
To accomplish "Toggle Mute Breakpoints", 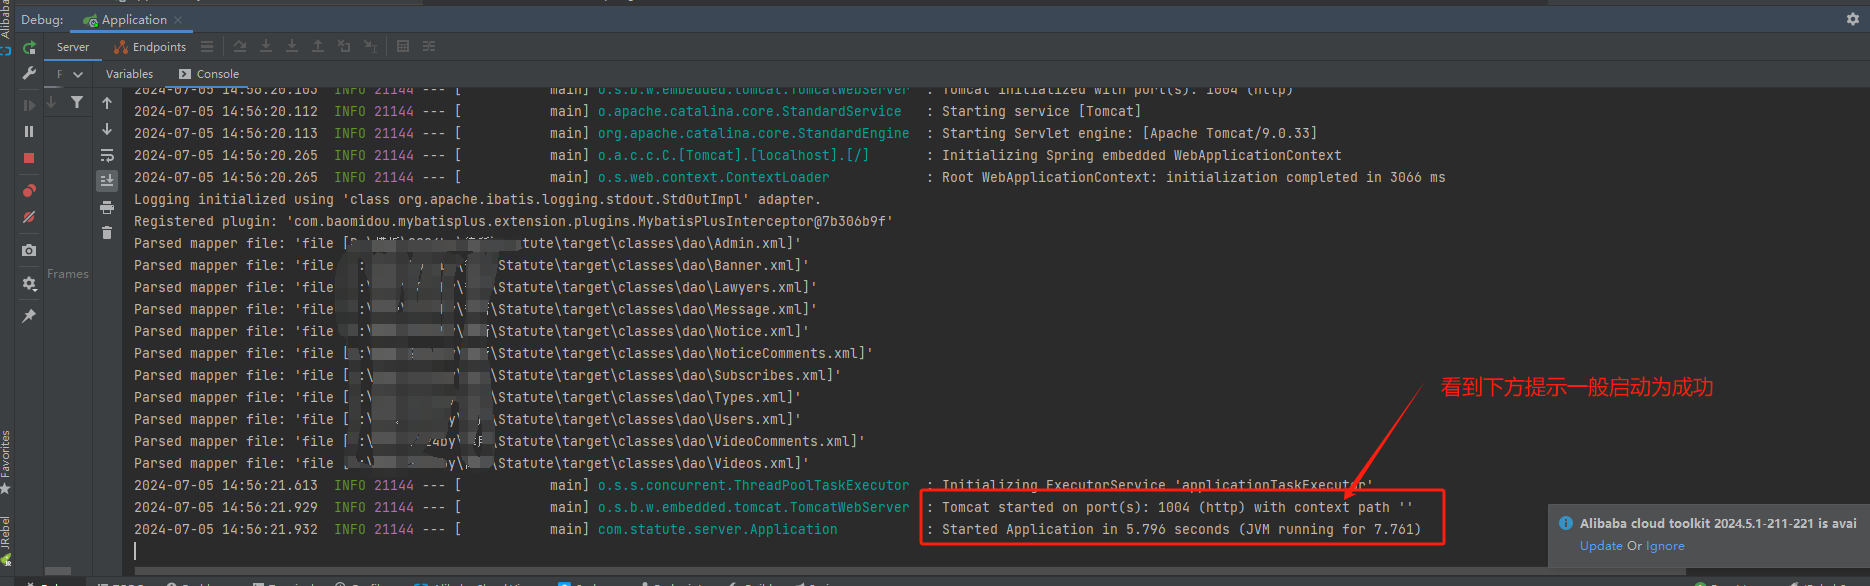I will tap(29, 217).
